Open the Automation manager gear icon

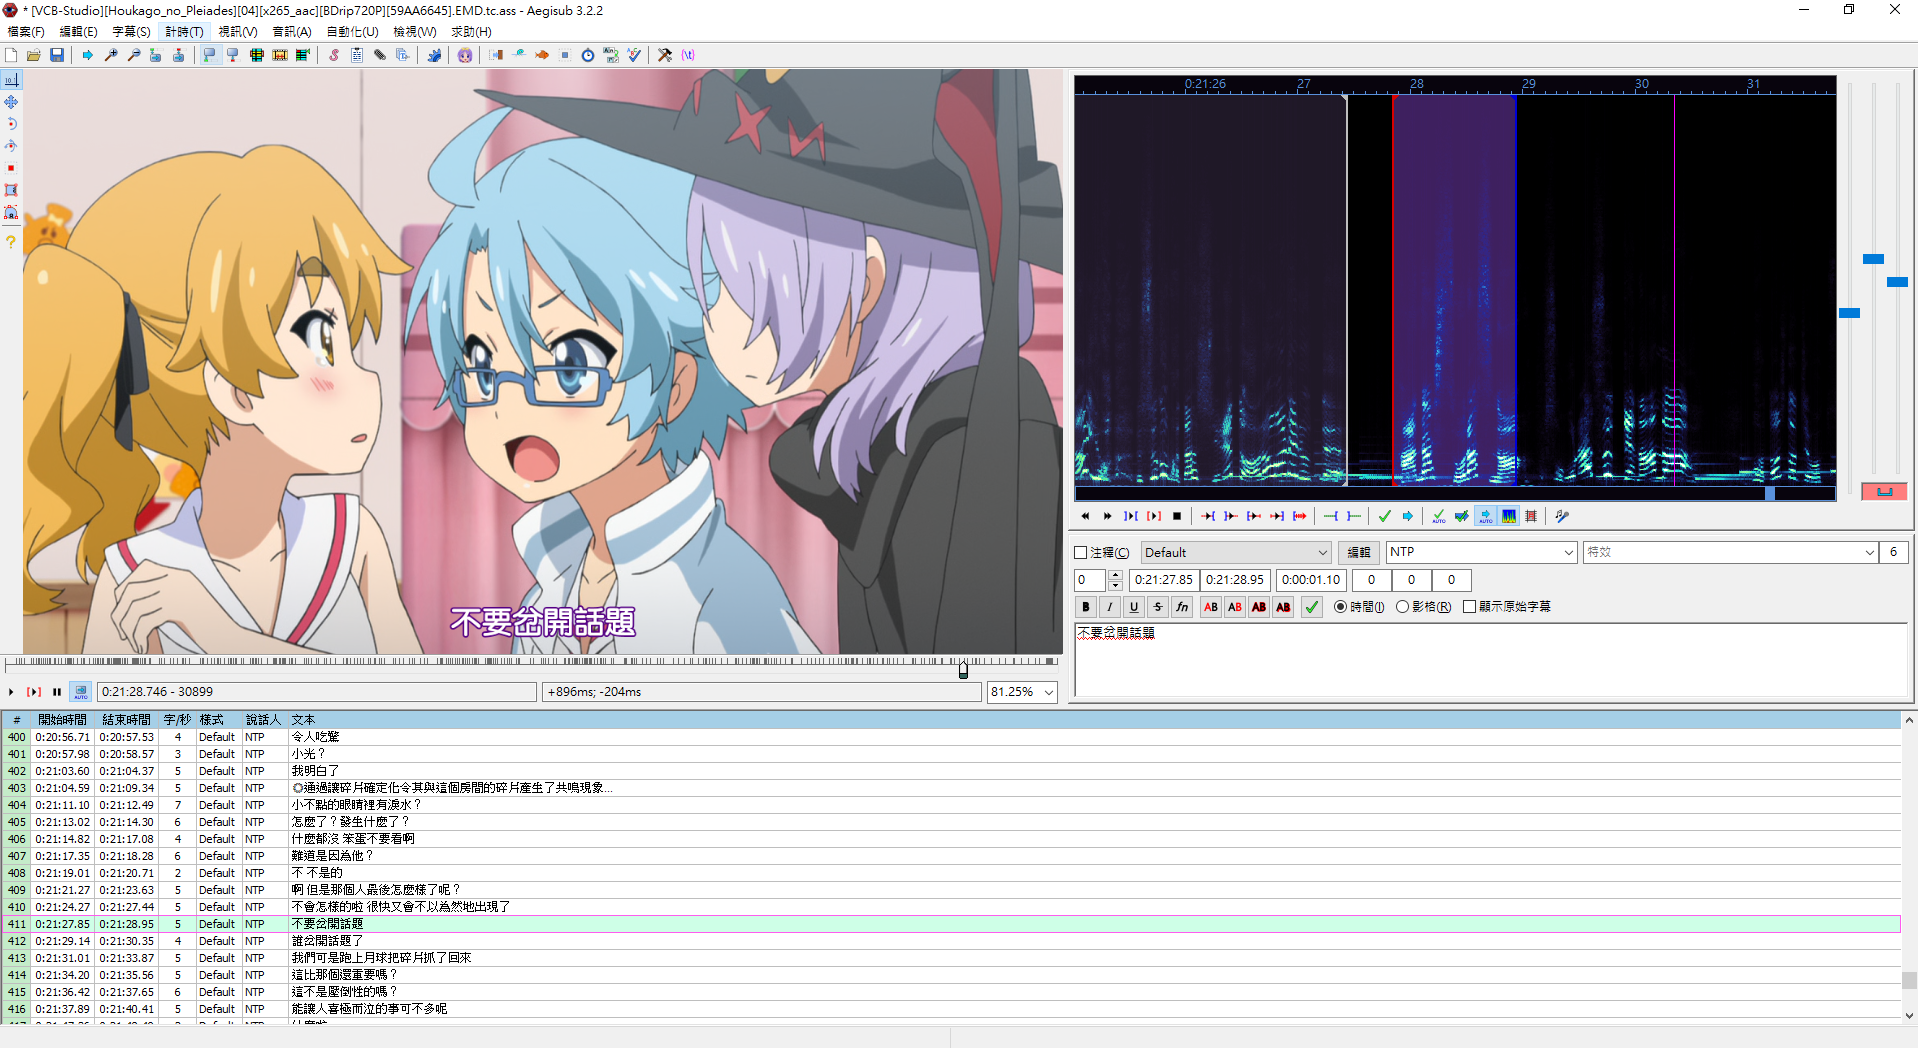point(434,55)
